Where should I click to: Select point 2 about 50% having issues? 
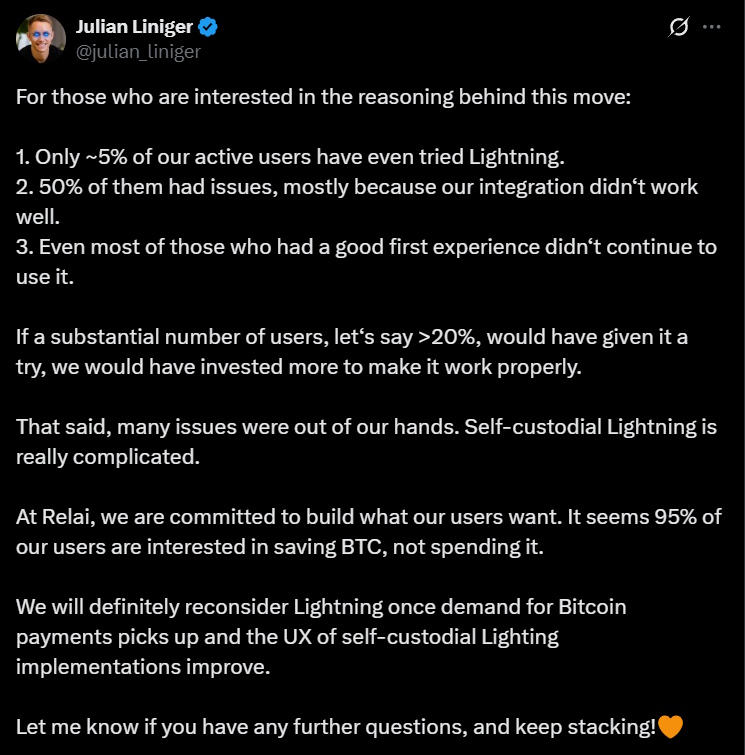pos(357,201)
